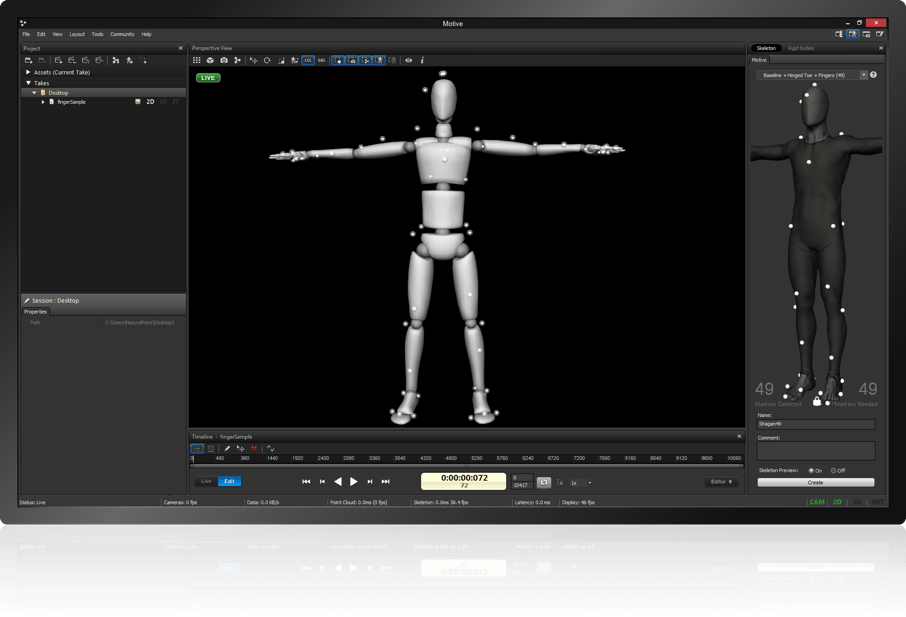
Task: Open the Layout menu
Action: point(77,34)
